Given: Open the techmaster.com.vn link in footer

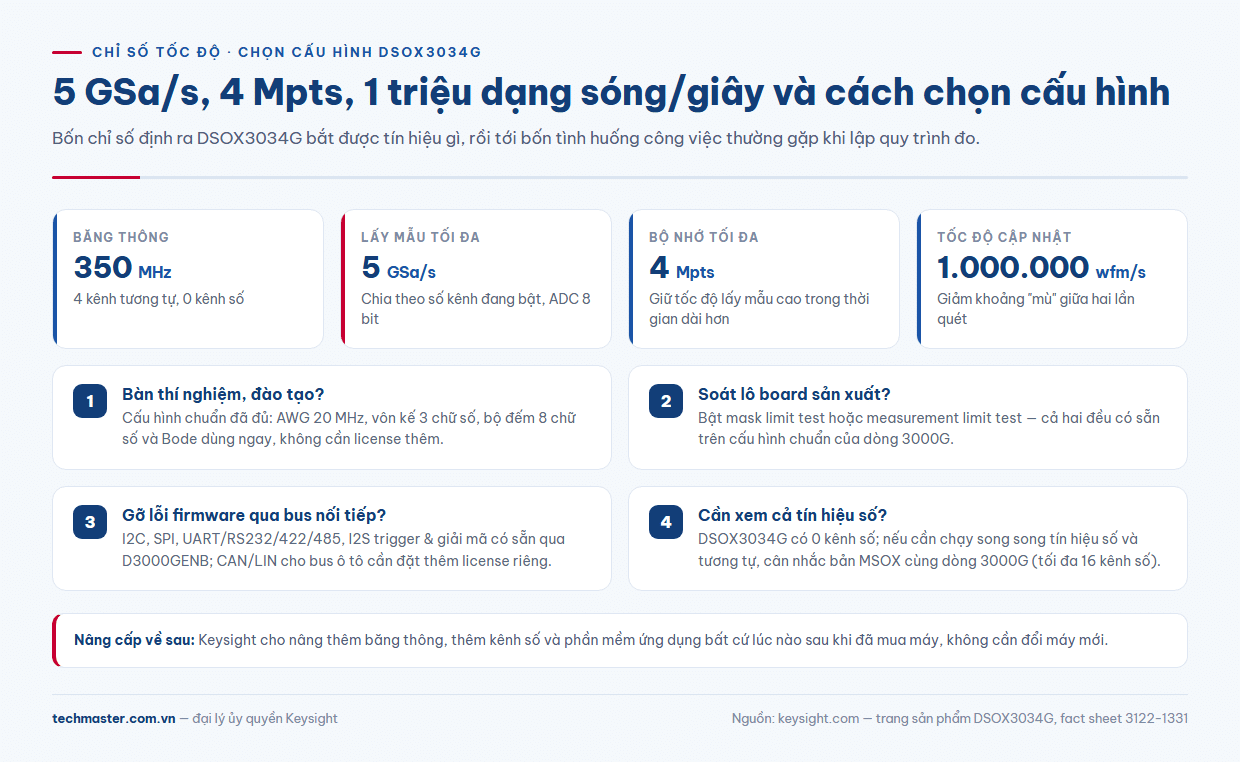Looking at the screenshot, I should [114, 718].
